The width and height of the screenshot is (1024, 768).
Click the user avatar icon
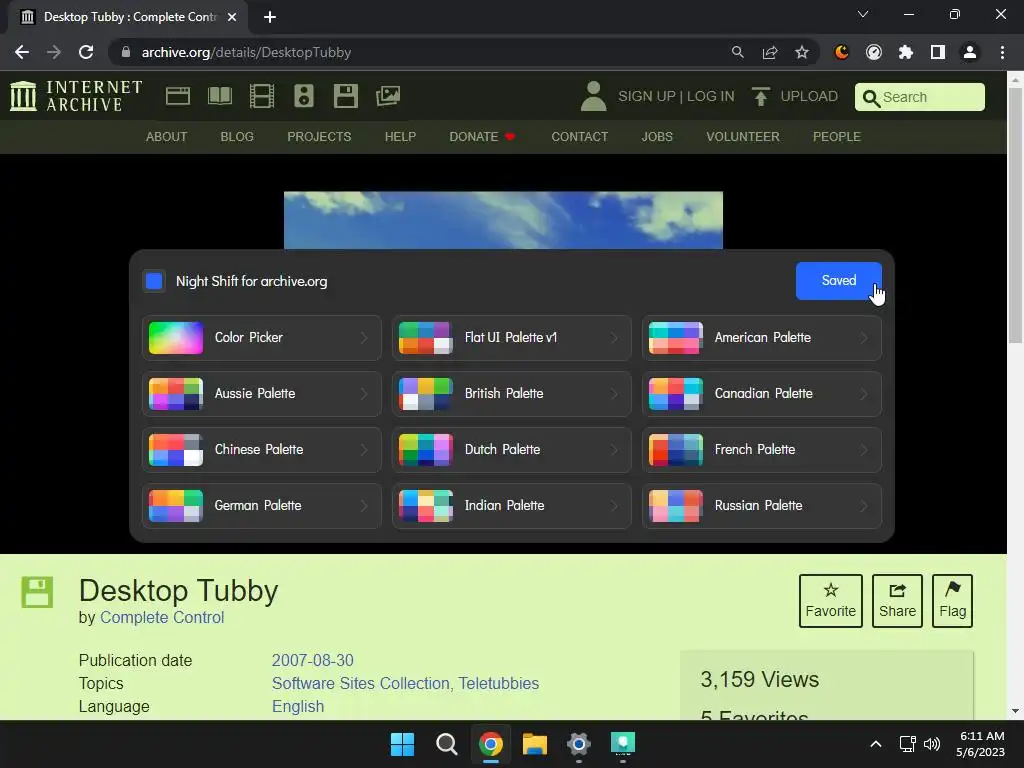click(594, 96)
